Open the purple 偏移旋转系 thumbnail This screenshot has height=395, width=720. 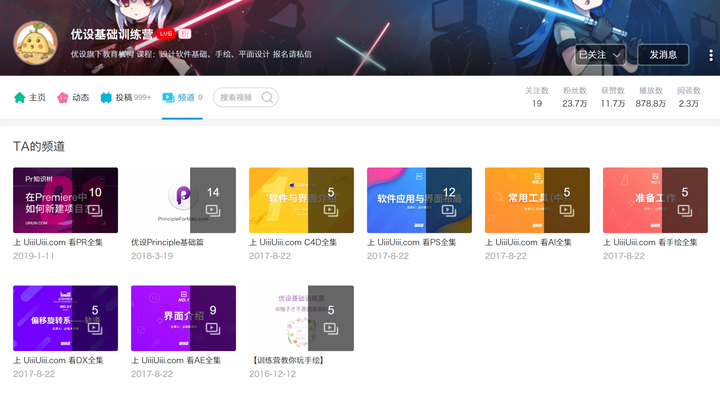click(66, 318)
